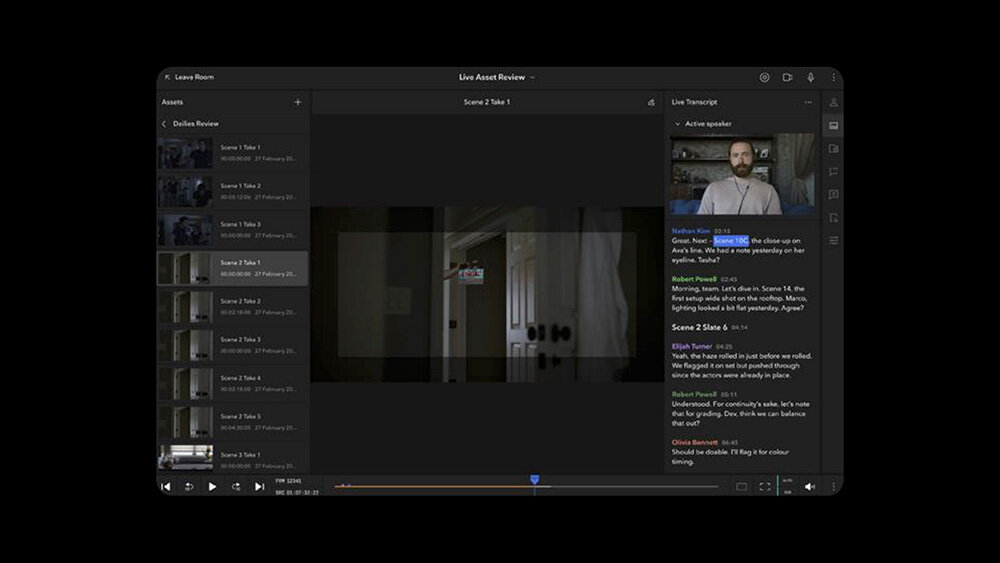The image size is (1000, 563).
Task: Skip to the previous clip
Action: pos(166,487)
